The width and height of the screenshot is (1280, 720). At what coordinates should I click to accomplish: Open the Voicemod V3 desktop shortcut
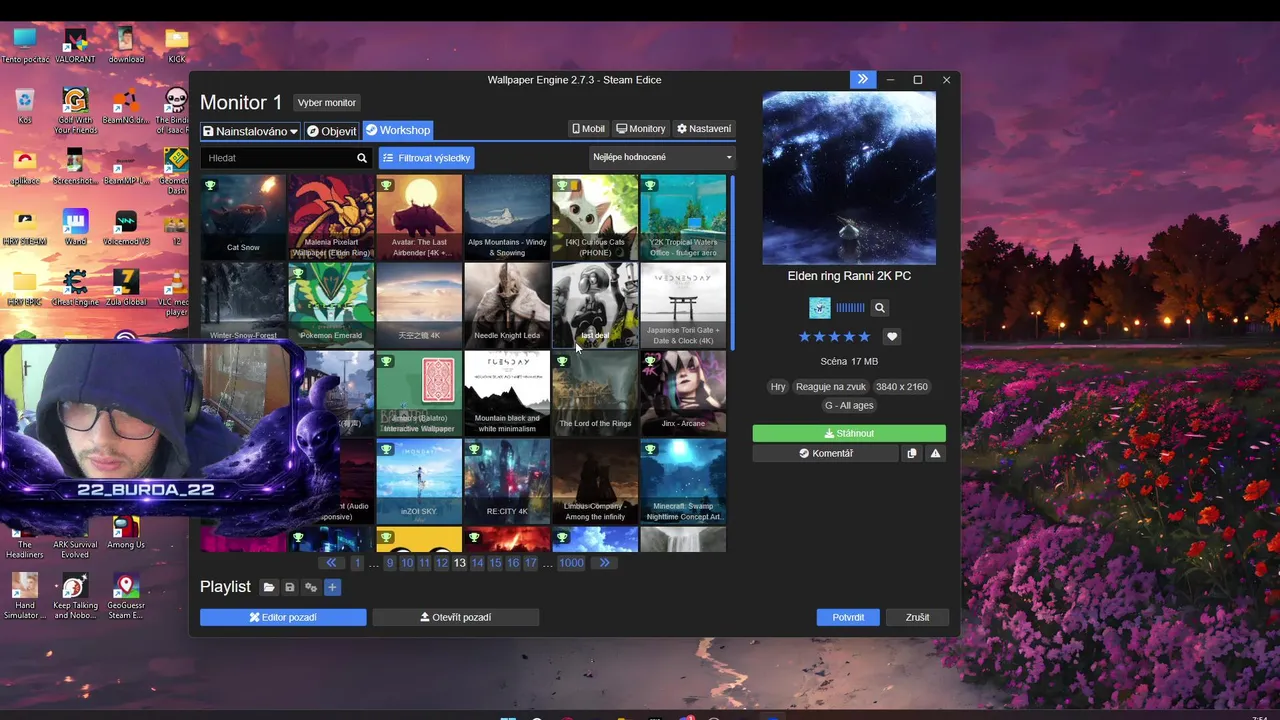click(126, 228)
